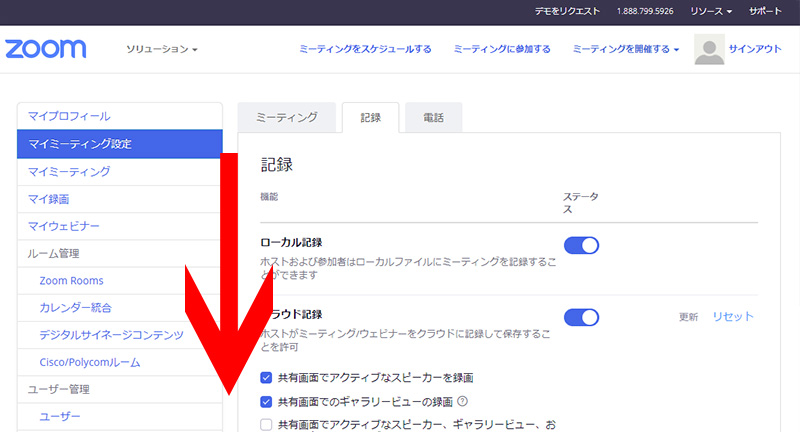Uncheck 共有画面でのギャラリービューの録画 checkbox
The image size is (800, 432).
266,403
